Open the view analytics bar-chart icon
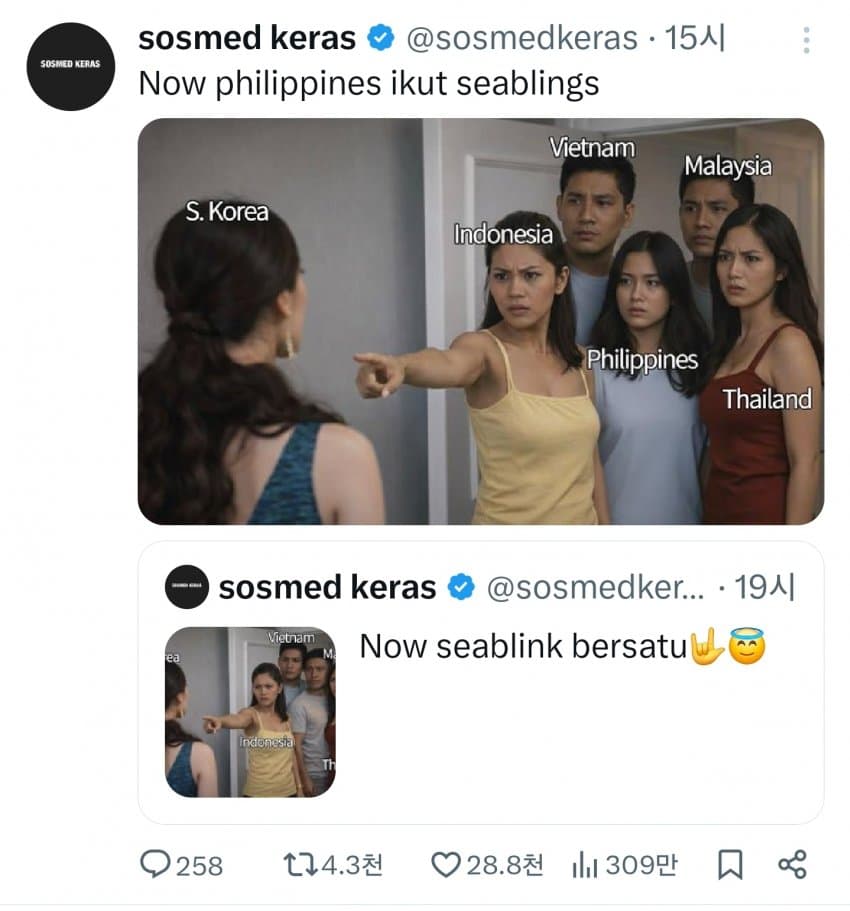Viewport: 850px width, 911px height. [x=584, y=864]
